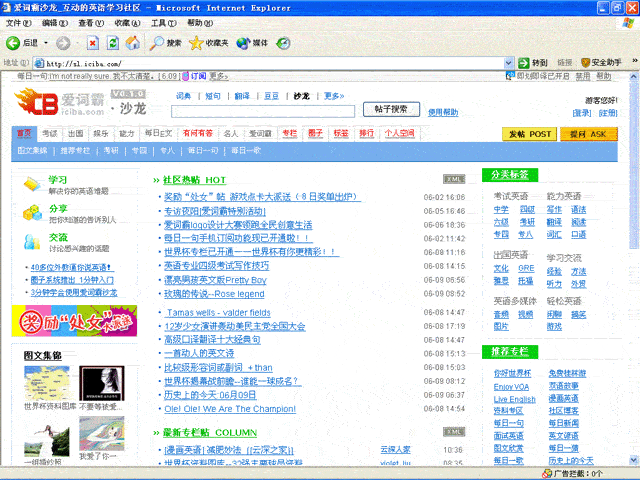Click the Forward arrow toolbar button
Image resolution: width=640 pixels, height=480 pixels.
click(x=63, y=43)
